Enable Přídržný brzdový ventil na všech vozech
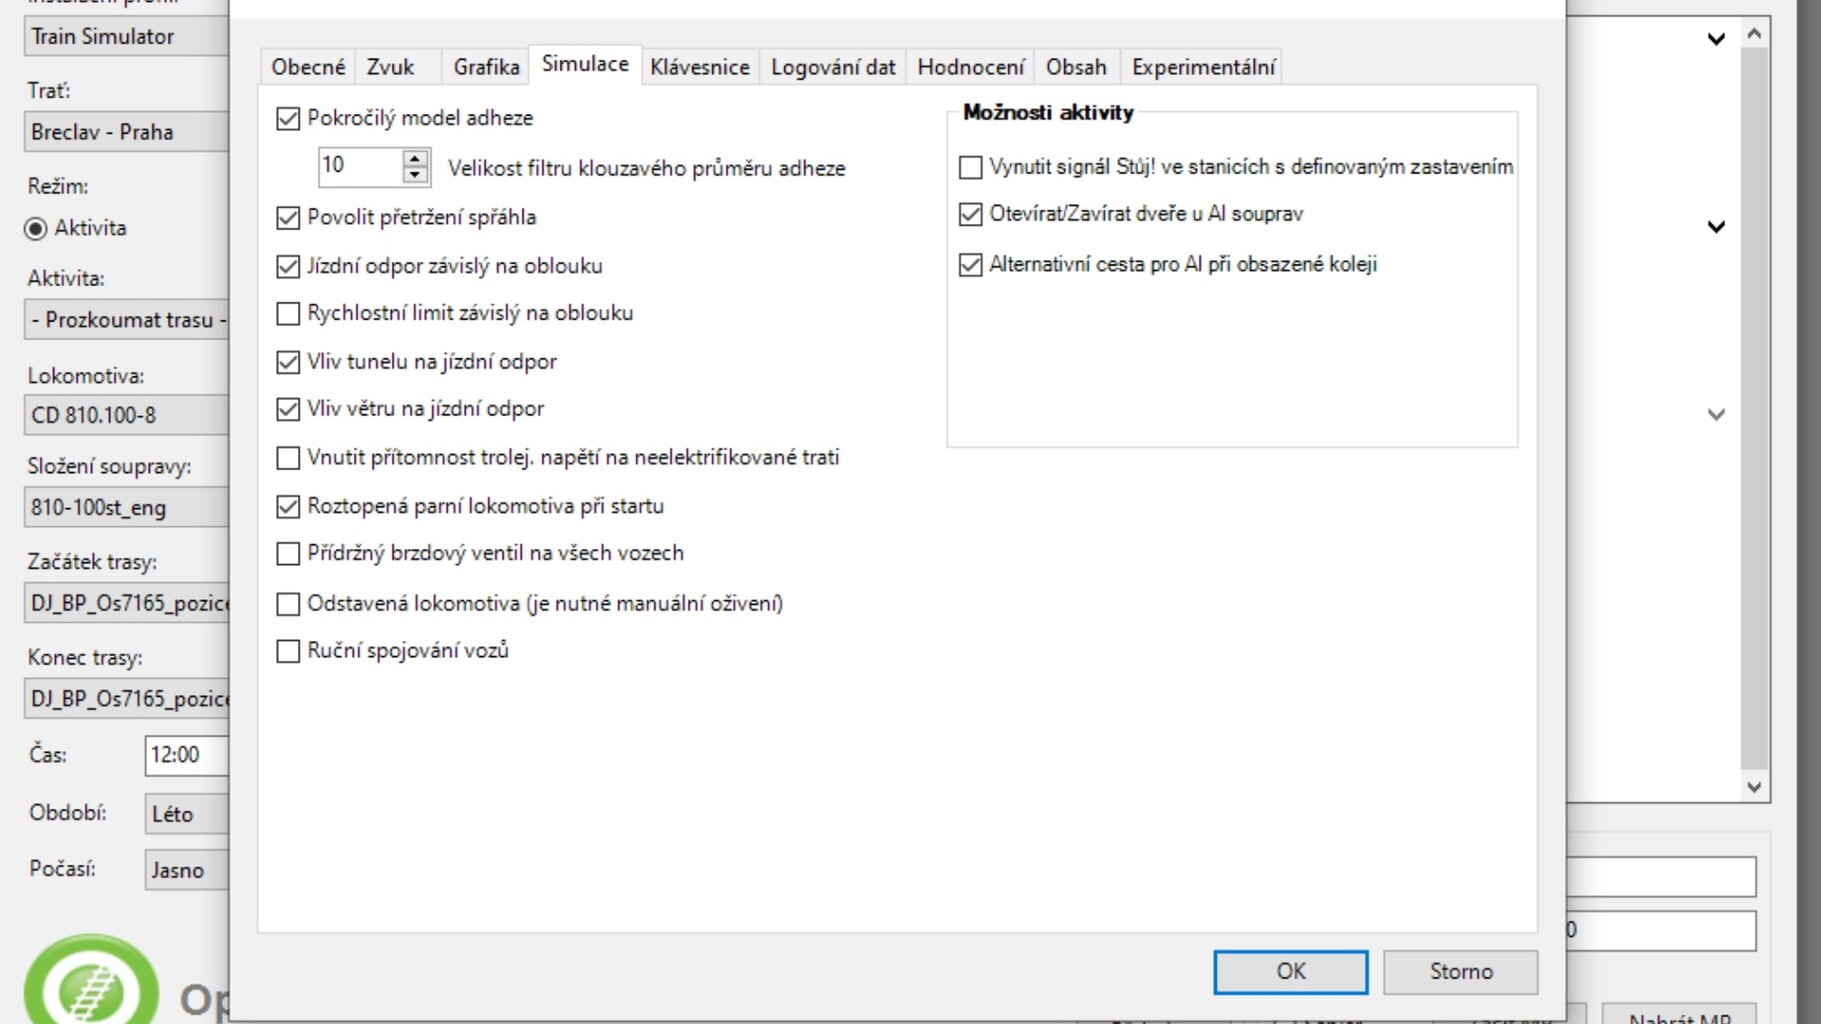The image size is (1821, 1024). [288, 553]
